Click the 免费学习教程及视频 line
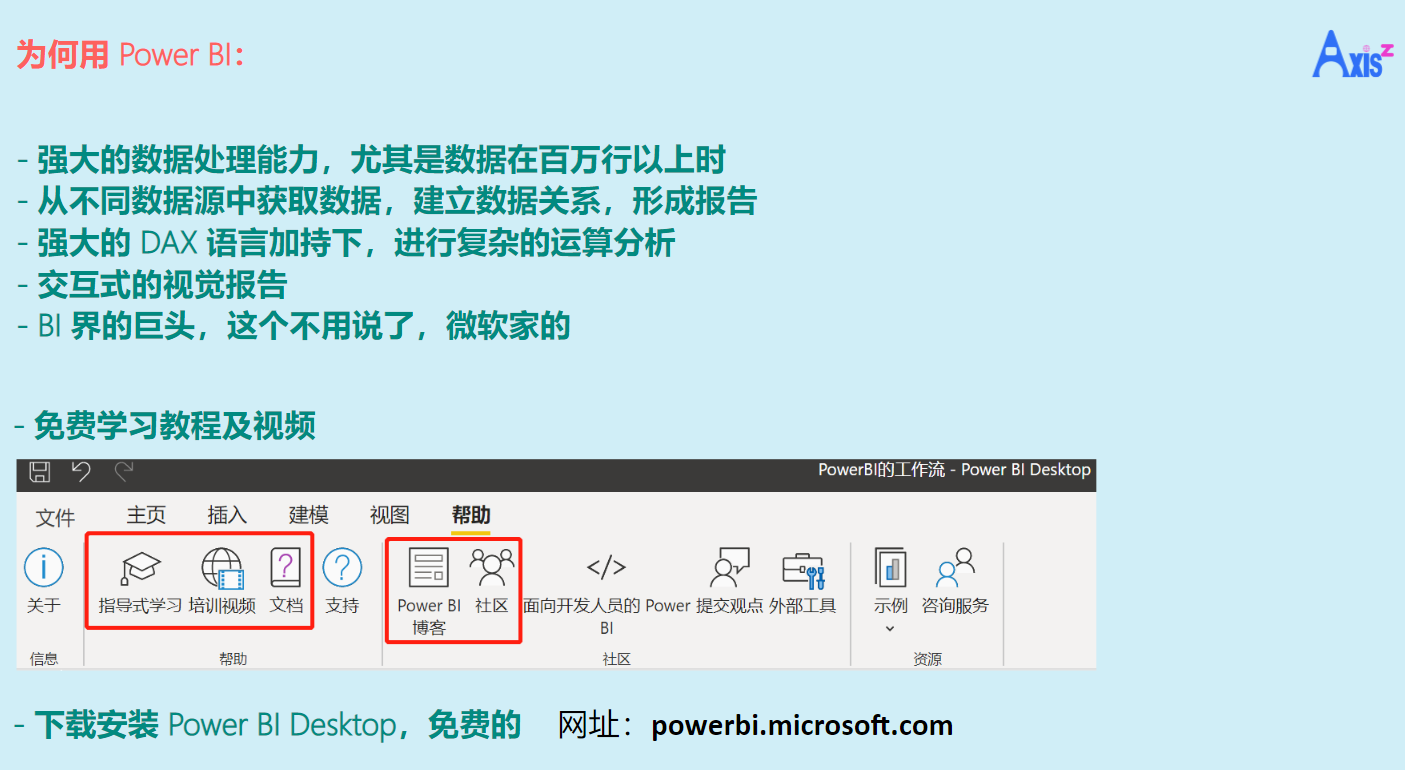The width and height of the screenshot is (1405, 770). click(165, 426)
